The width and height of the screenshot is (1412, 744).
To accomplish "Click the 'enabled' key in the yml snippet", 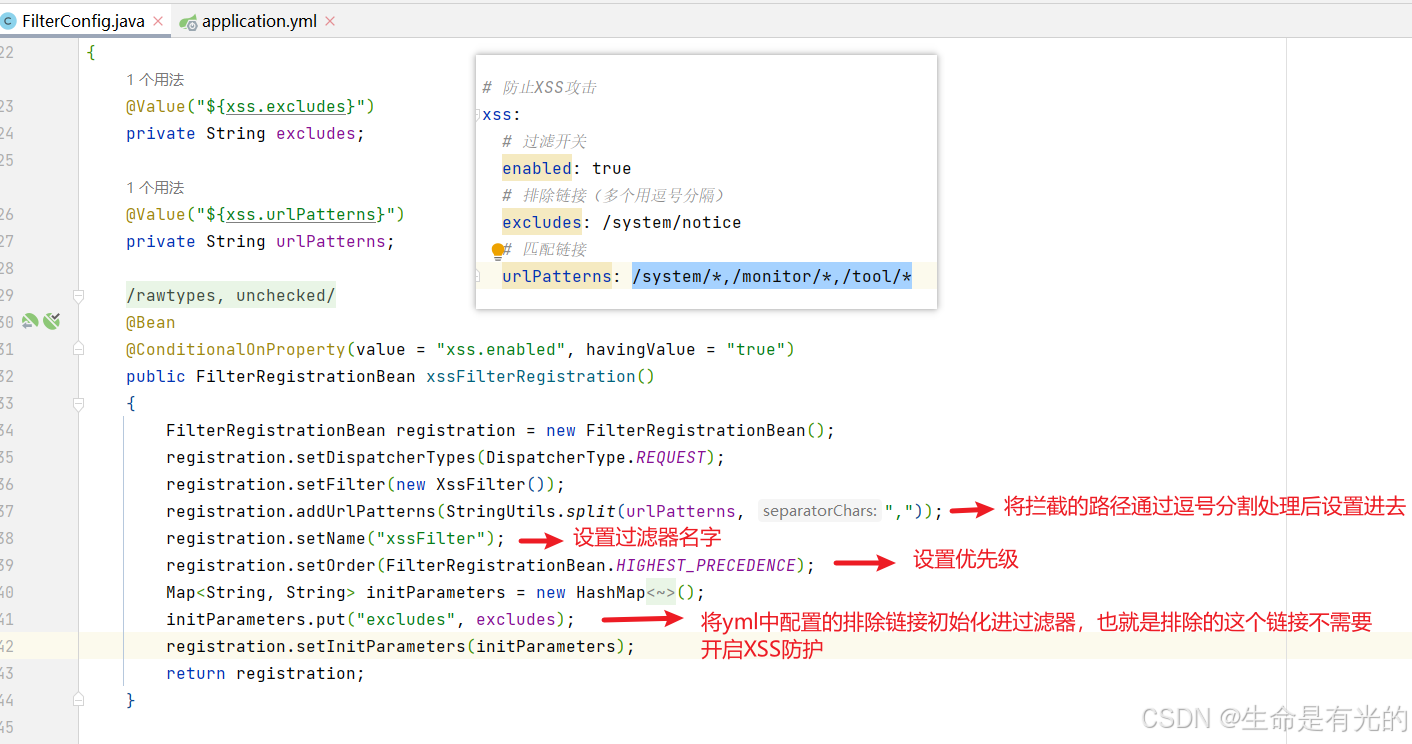I will pos(537,168).
